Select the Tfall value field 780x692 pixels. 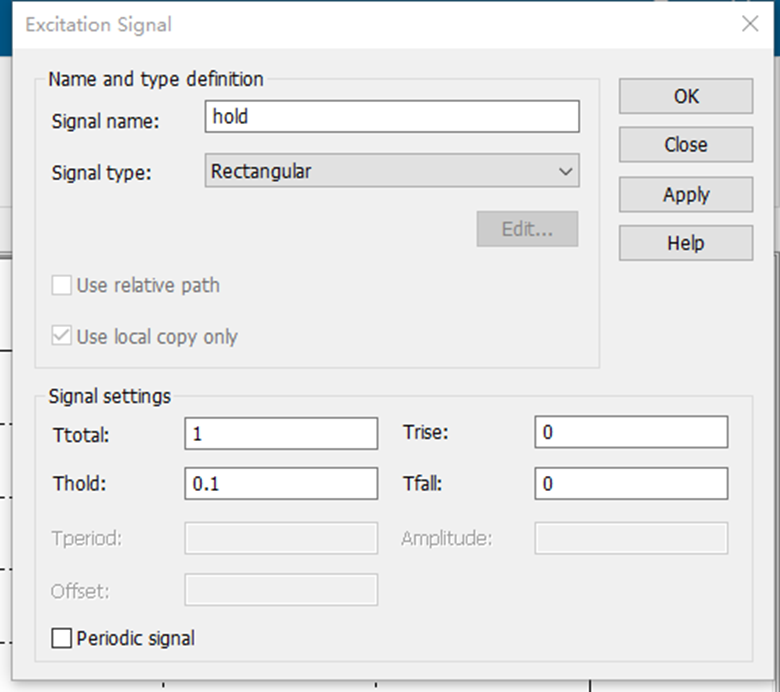(631, 484)
